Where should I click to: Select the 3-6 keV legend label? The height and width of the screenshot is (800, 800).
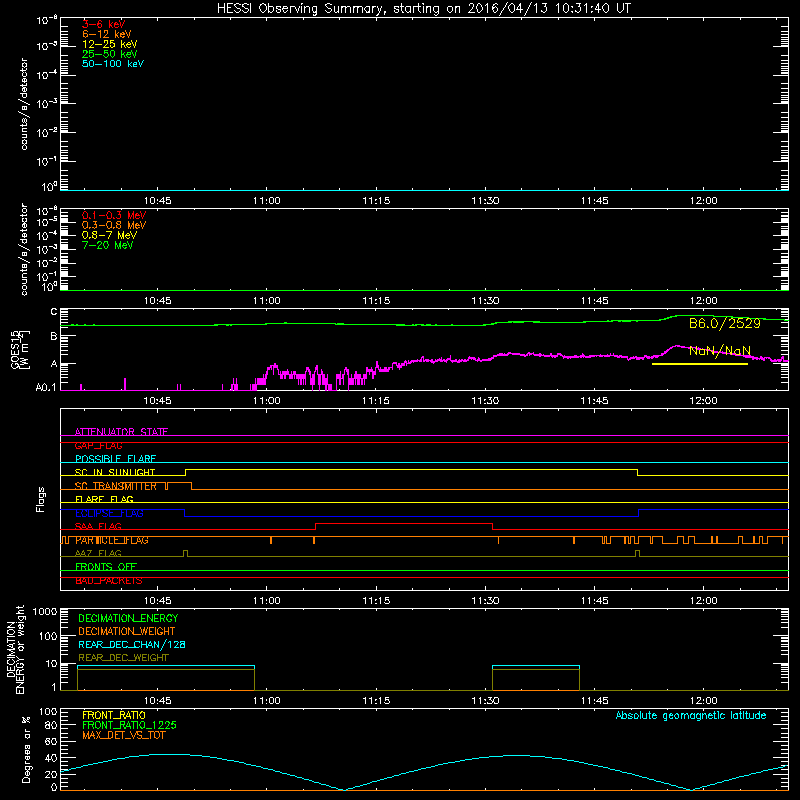coord(104,24)
